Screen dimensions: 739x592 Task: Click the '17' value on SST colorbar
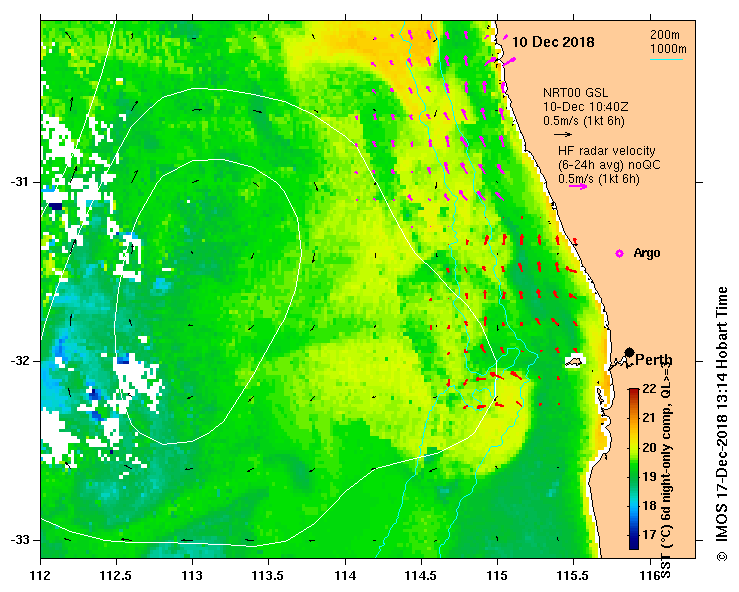tap(649, 535)
